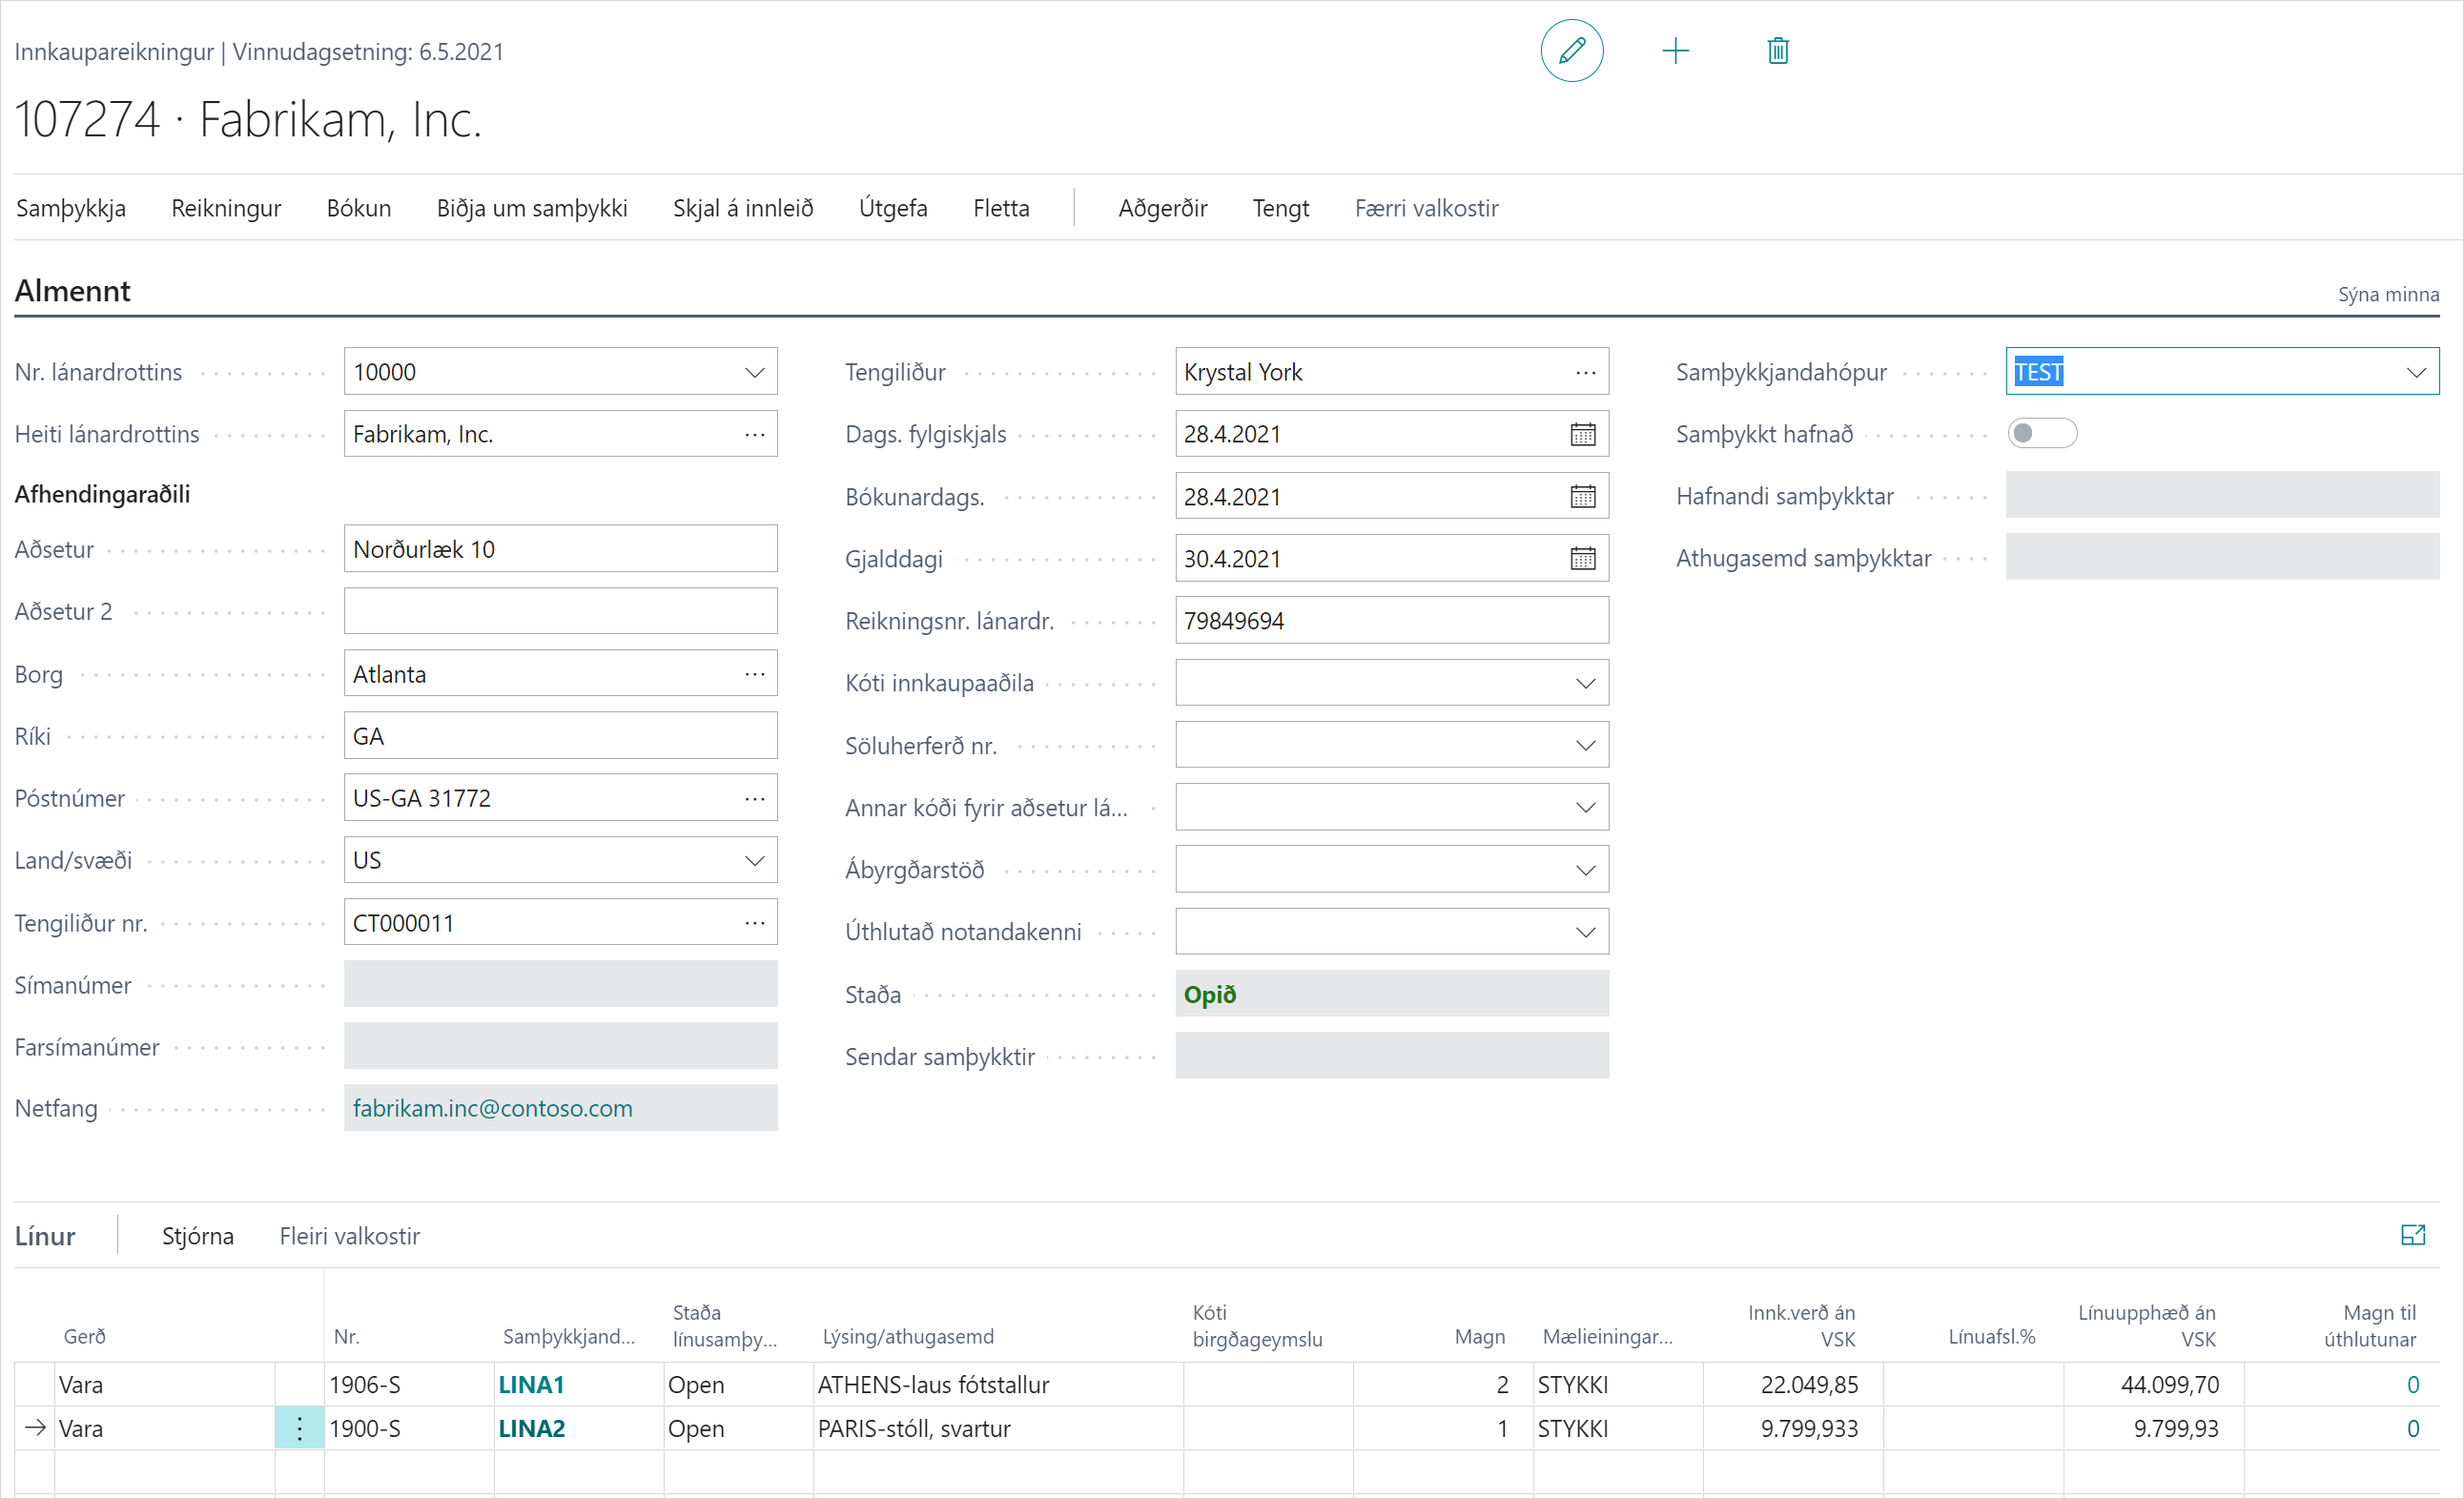Click the pencil edit icon
This screenshot has width=2464, height=1499.
[x=1571, y=50]
